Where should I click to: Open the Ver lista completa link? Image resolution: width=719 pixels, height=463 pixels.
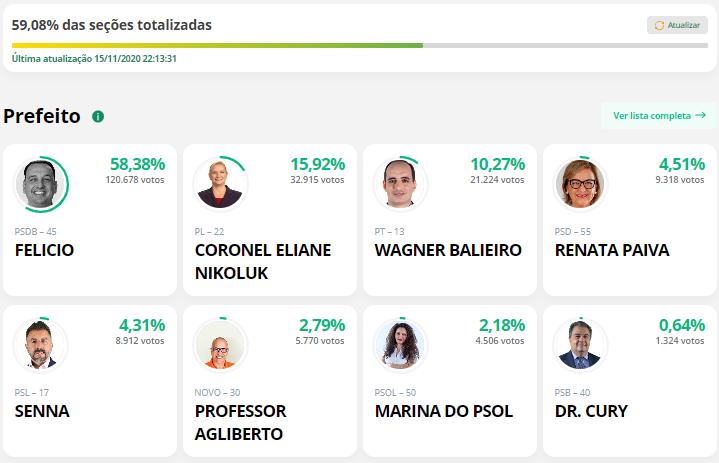coord(659,116)
